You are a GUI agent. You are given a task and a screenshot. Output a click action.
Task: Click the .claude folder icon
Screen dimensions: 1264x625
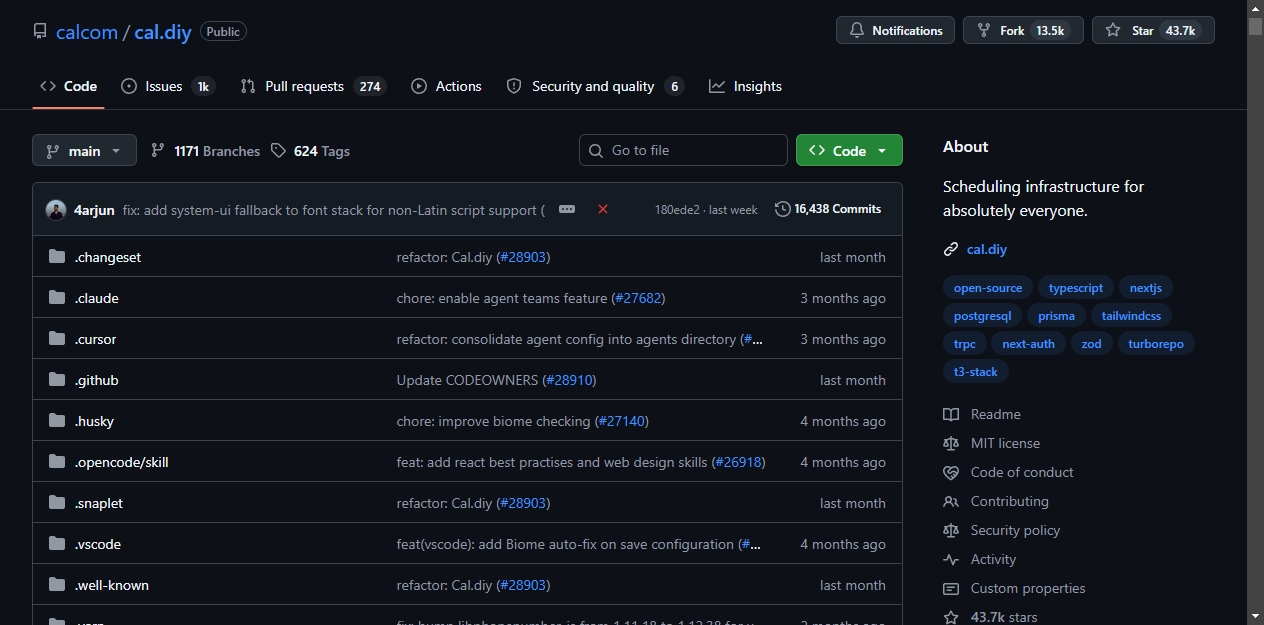57,298
